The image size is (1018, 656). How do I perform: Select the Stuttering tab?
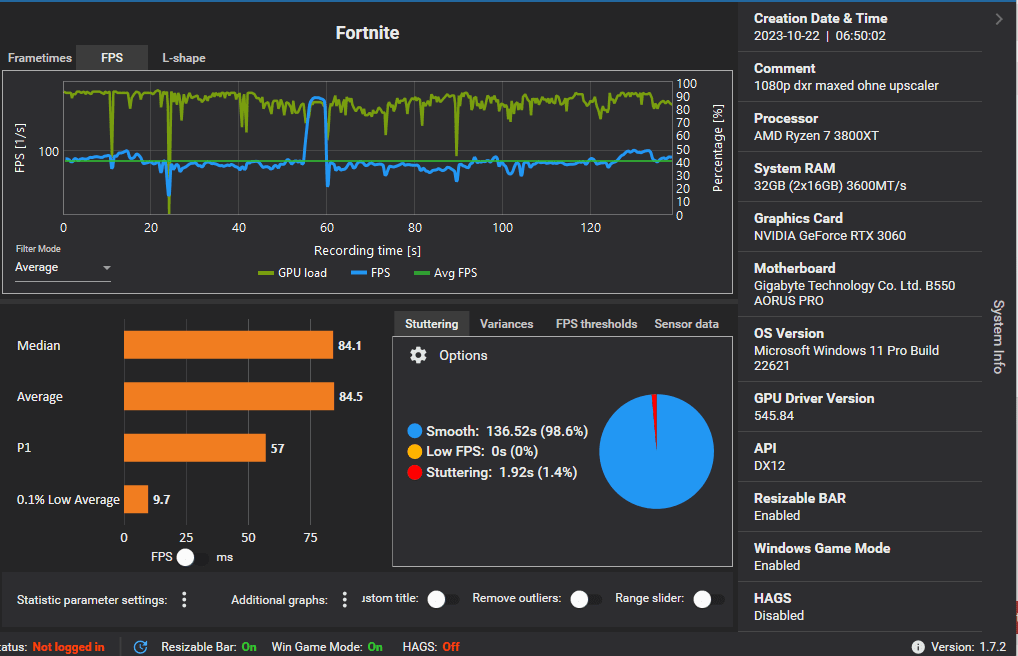pos(432,323)
